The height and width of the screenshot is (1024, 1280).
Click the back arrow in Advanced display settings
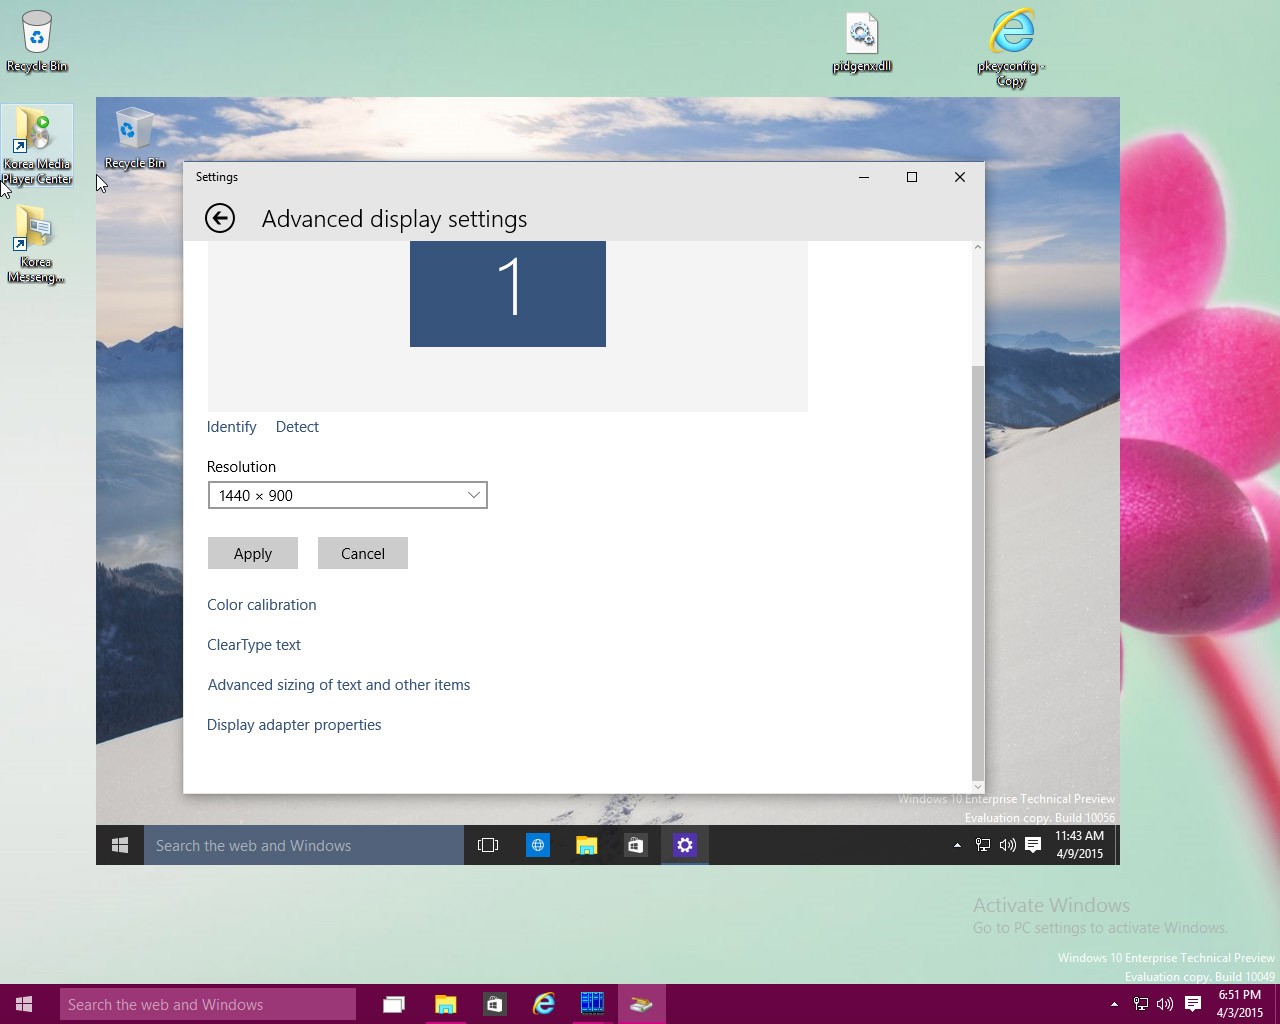coord(220,217)
